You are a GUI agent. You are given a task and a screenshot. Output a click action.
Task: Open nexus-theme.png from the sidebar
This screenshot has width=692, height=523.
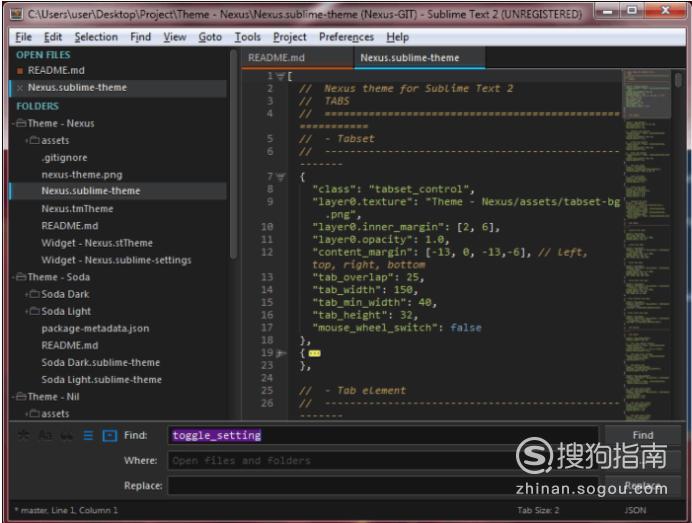tap(82, 175)
